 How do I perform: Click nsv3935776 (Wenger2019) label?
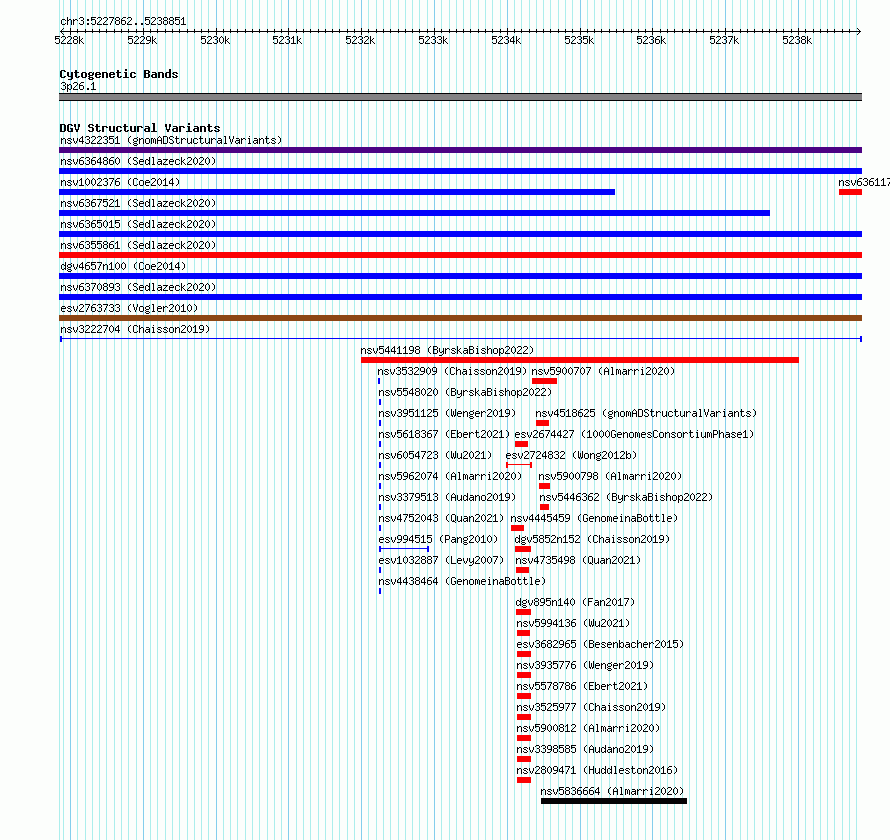click(585, 665)
